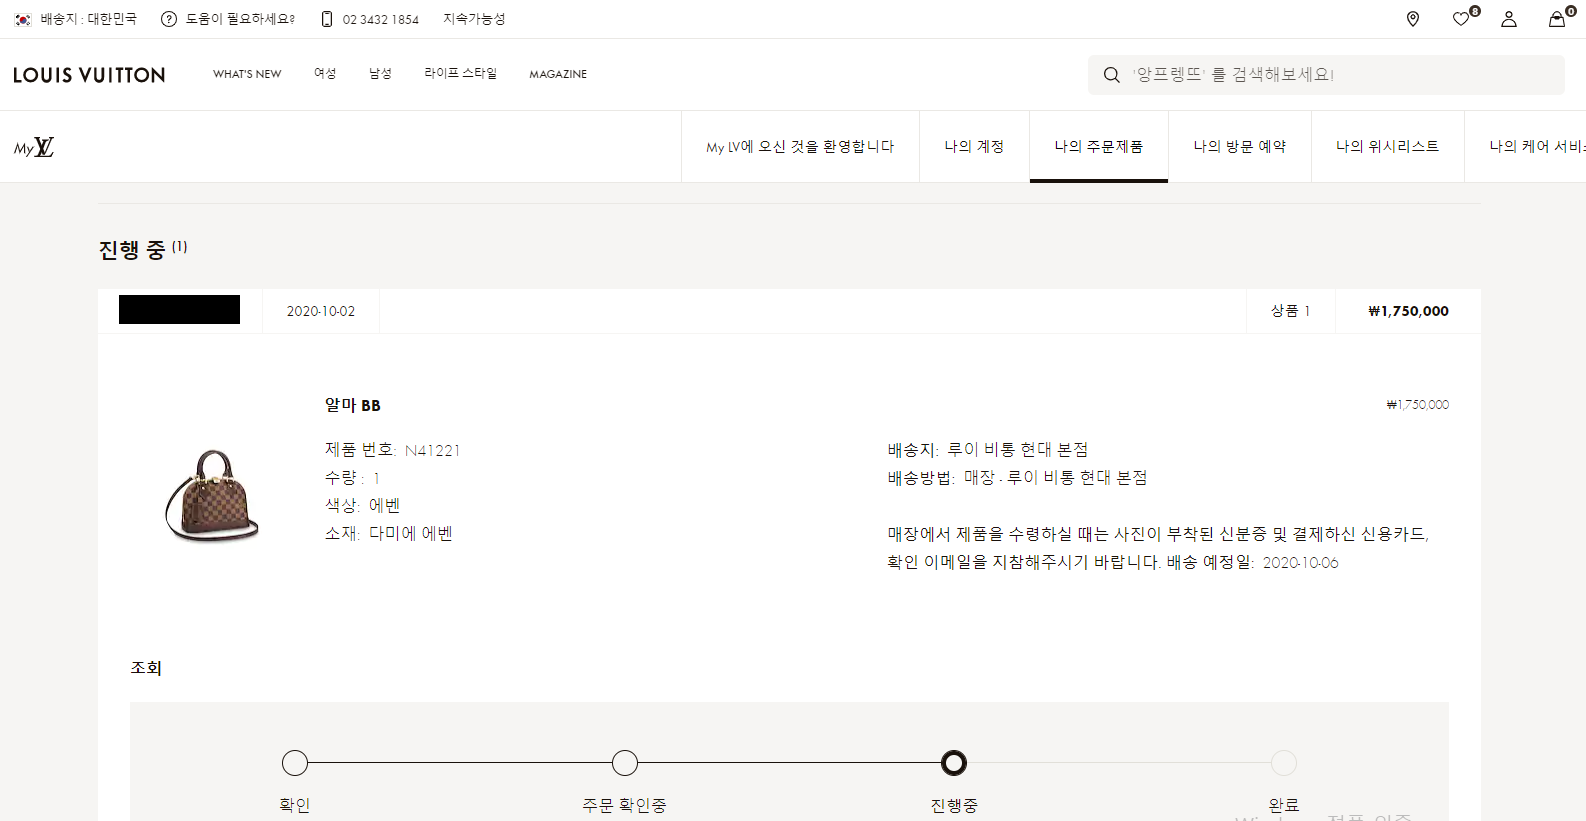Click the 확인 step marker
Image resolution: width=1586 pixels, height=821 pixels.
tap(295, 763)
